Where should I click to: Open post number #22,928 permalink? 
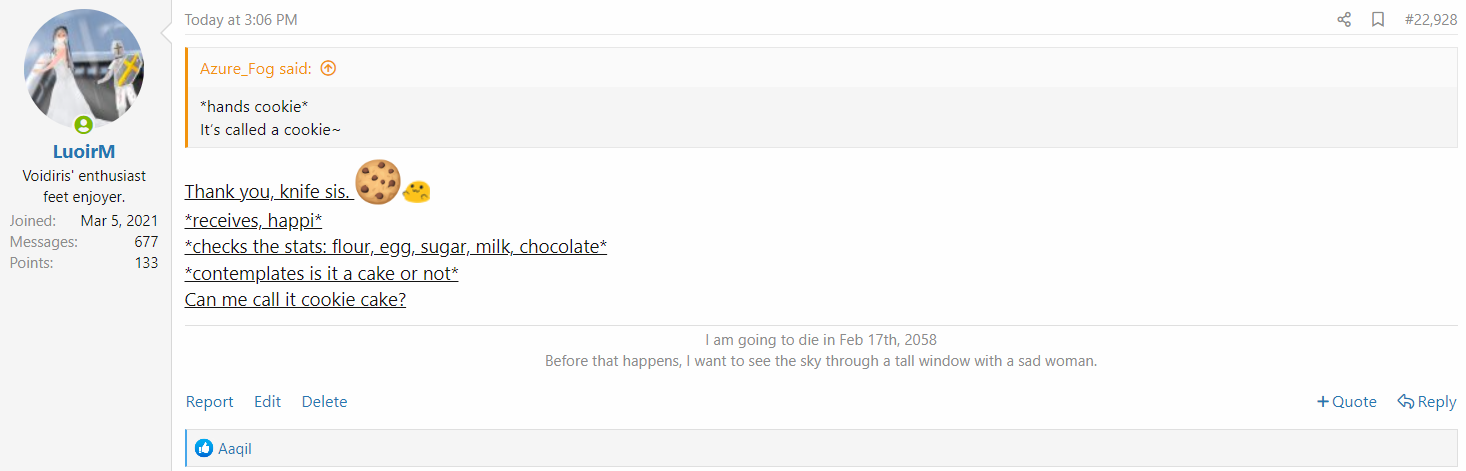point(1430,20)
